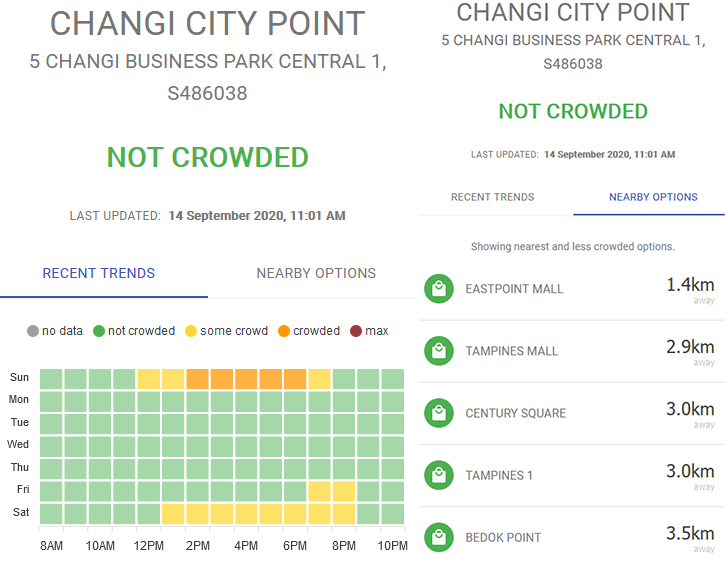Click the Thu row label in heatmap
This screenshot has width=725, height=564.
(20, 467)
